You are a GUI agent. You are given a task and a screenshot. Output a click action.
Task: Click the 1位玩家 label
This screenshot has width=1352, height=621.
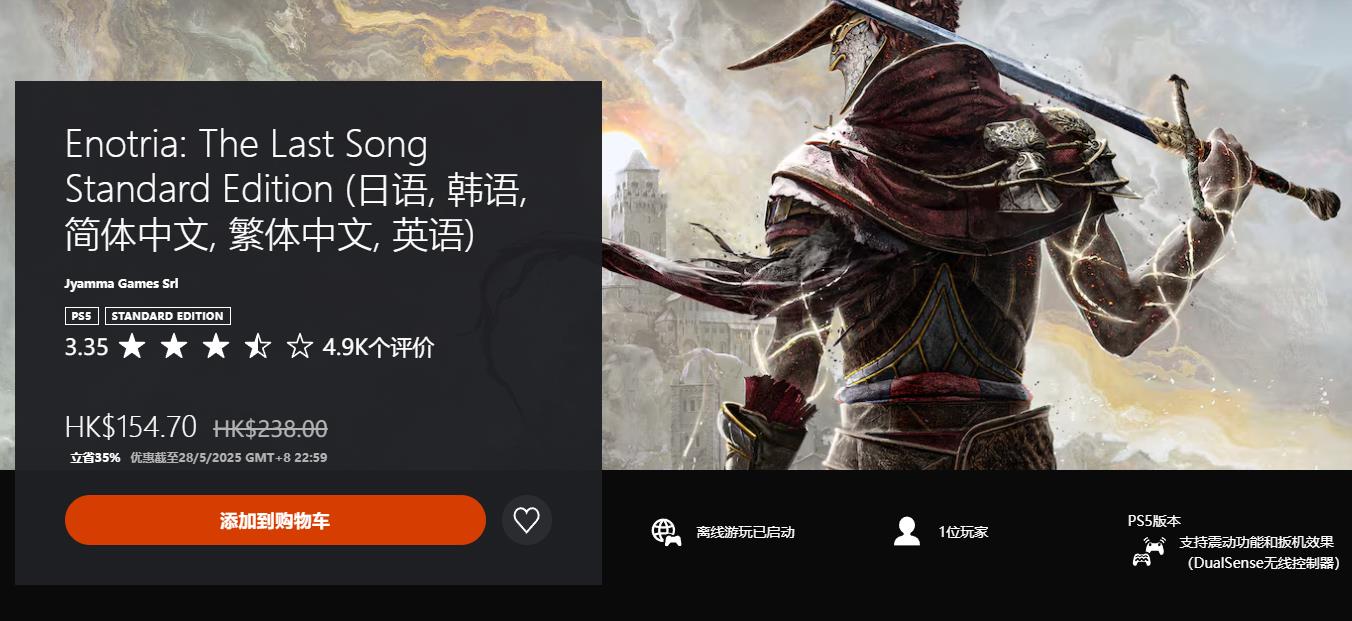(x=963, y=532)
